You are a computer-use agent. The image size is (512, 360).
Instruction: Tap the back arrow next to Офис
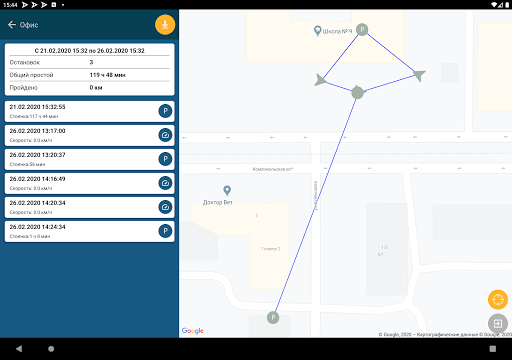coord(12,25)
